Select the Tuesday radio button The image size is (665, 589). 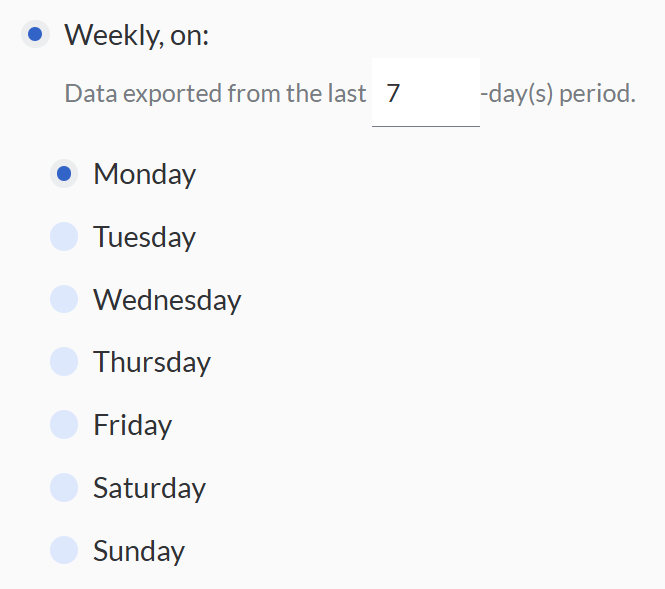(64, 237)
